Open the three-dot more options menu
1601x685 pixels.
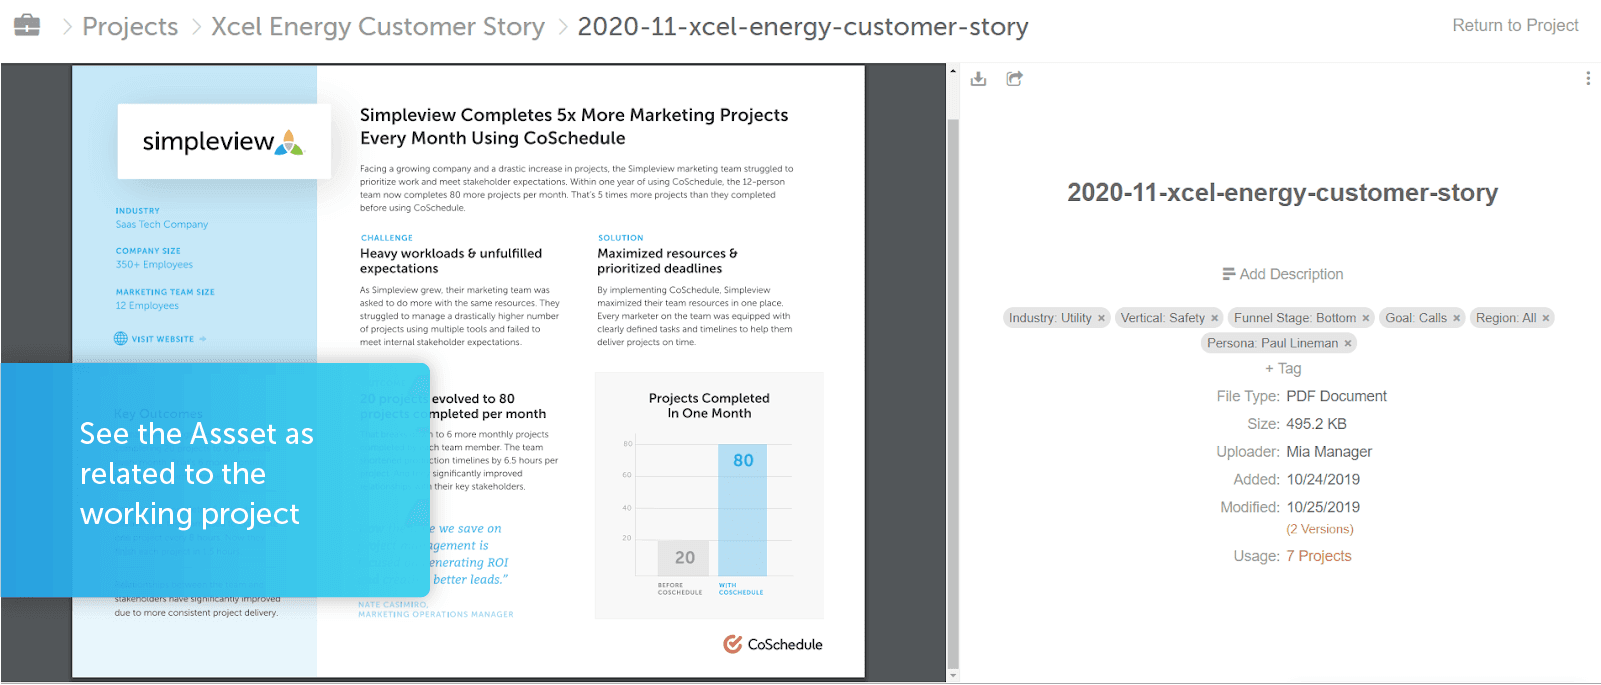1588,78
